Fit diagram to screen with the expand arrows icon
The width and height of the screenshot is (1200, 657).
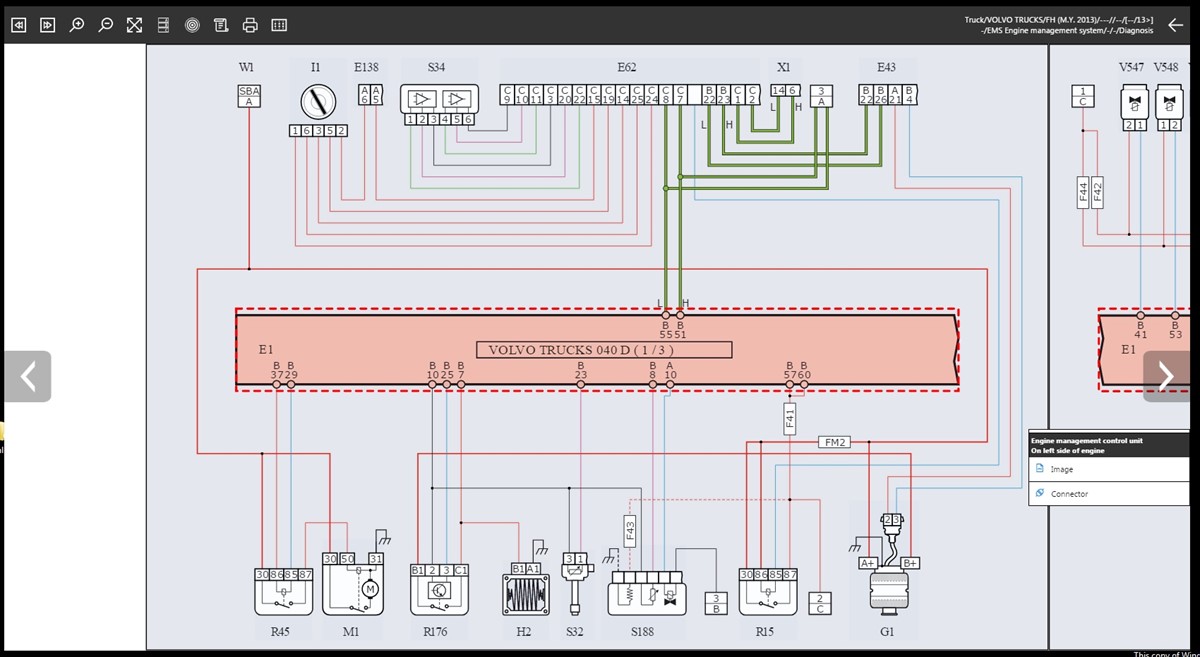pyautogui.click(x=134, y=25)
